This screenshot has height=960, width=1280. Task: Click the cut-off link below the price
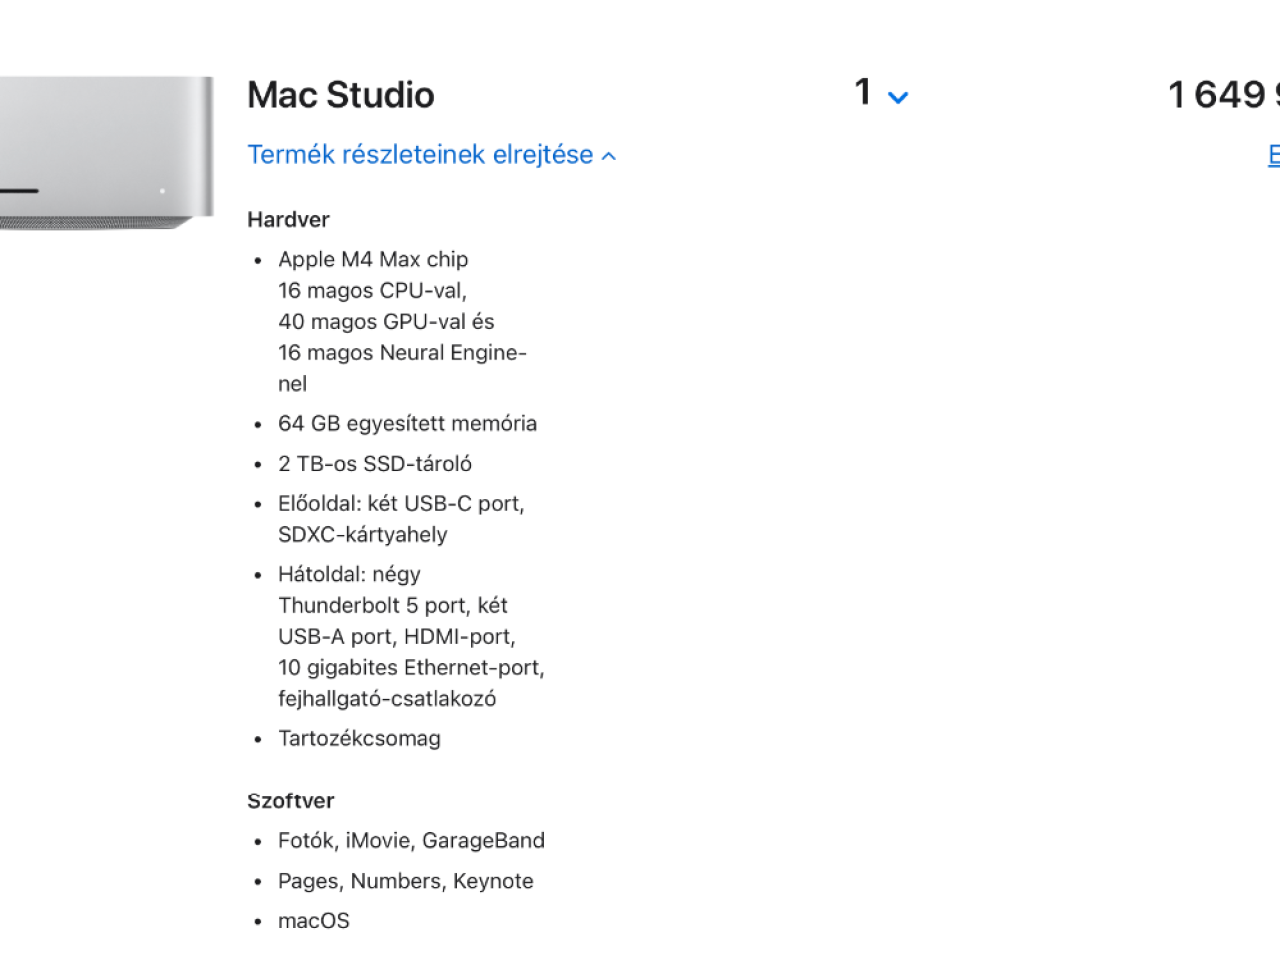click(1274, 155)
